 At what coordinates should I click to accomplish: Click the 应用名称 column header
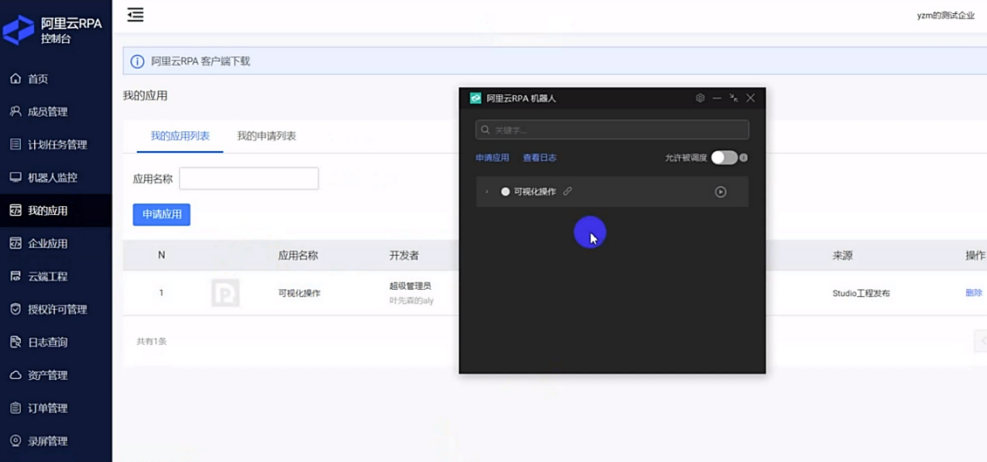[x=298, y=256]
